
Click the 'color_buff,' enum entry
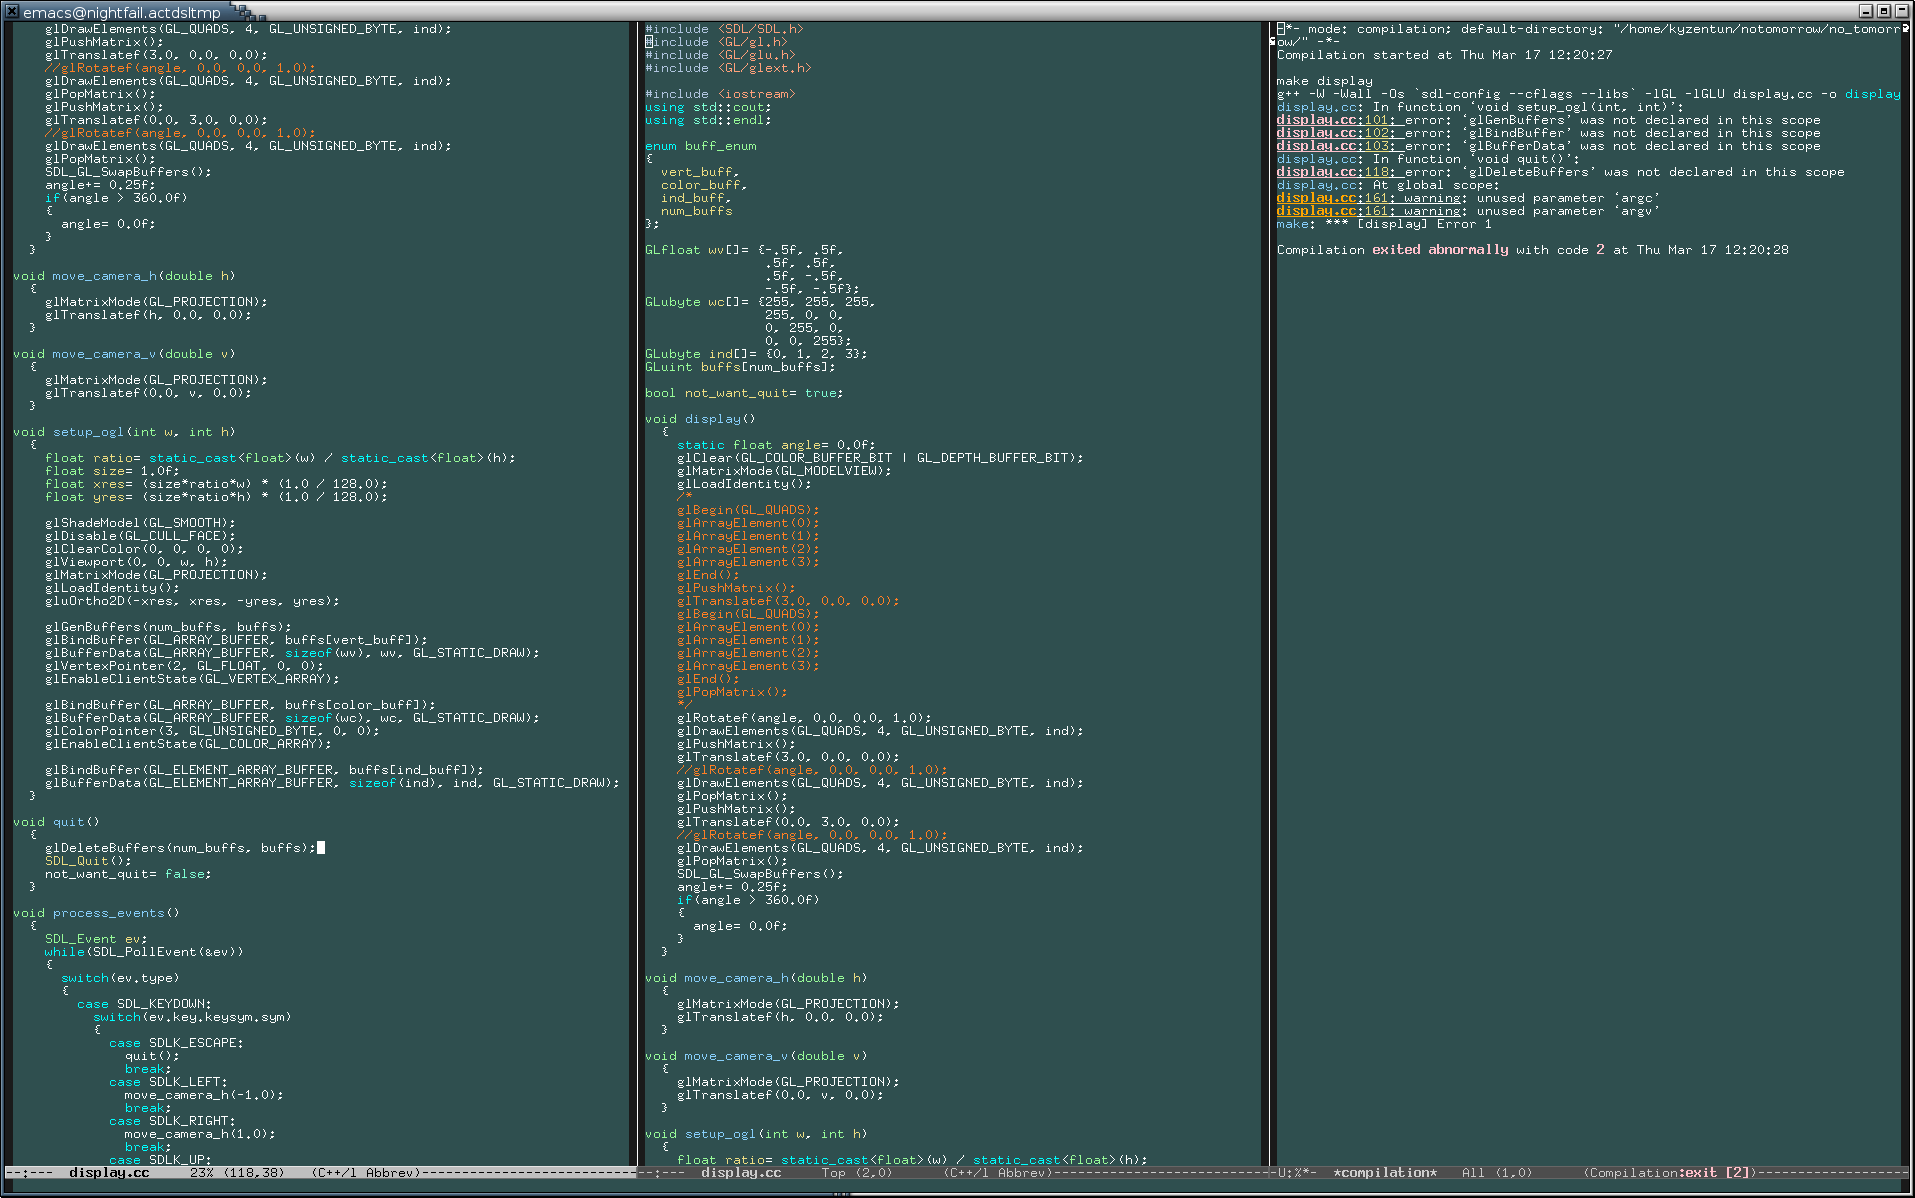(x=704, y=185)
